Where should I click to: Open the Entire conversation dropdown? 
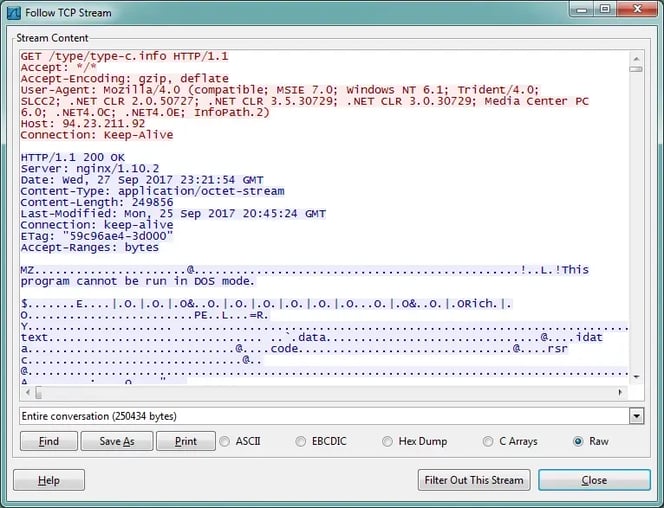[x=636, y=415]
